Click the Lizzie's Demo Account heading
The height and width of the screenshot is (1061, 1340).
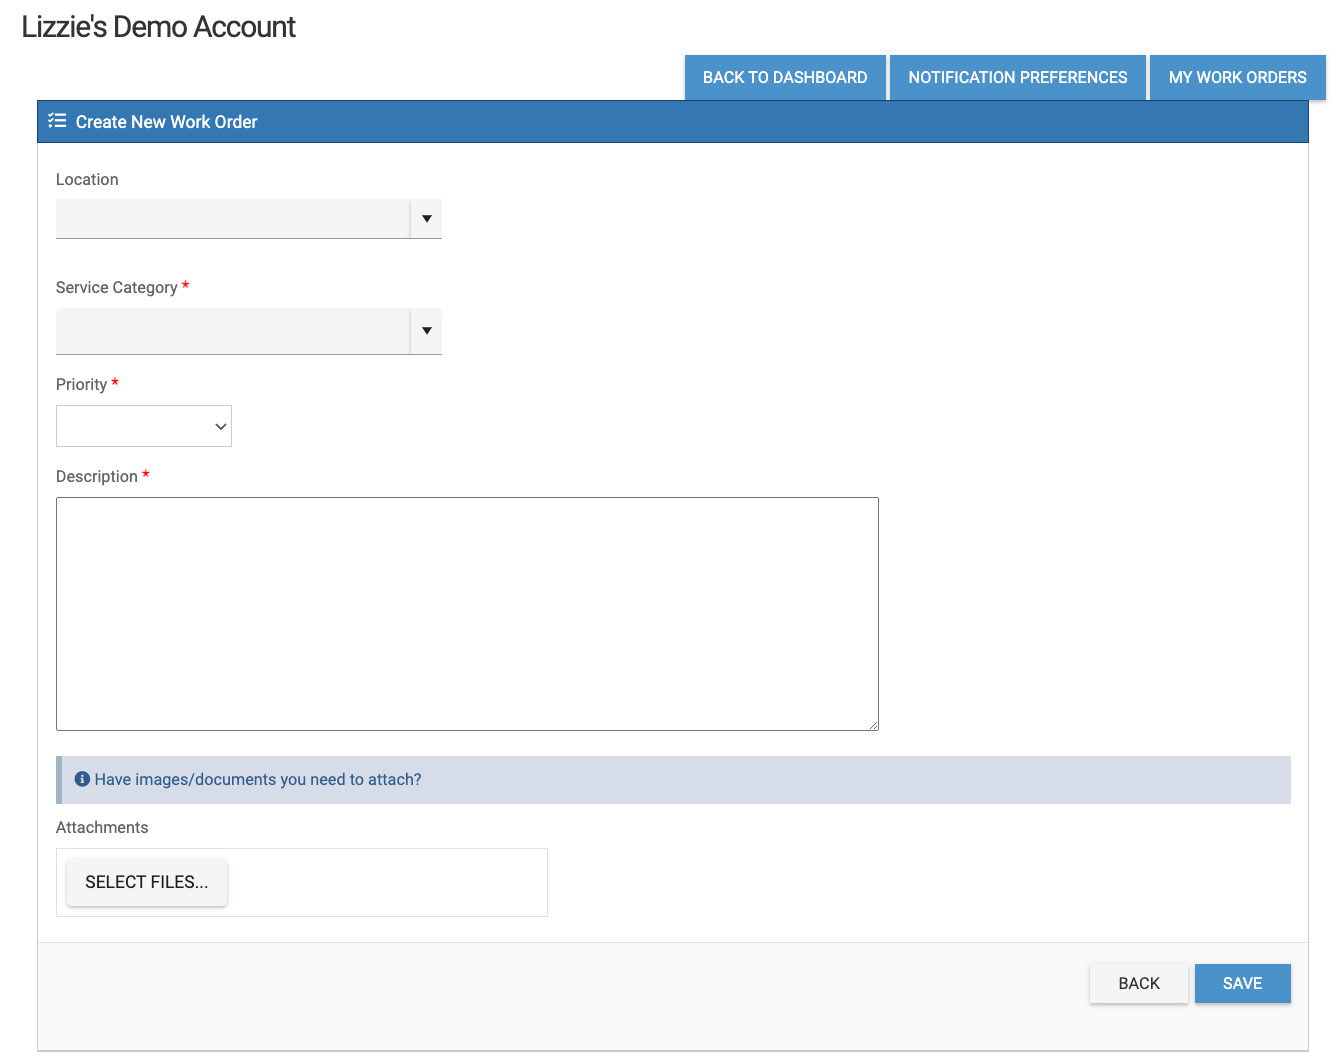(158, 27)
